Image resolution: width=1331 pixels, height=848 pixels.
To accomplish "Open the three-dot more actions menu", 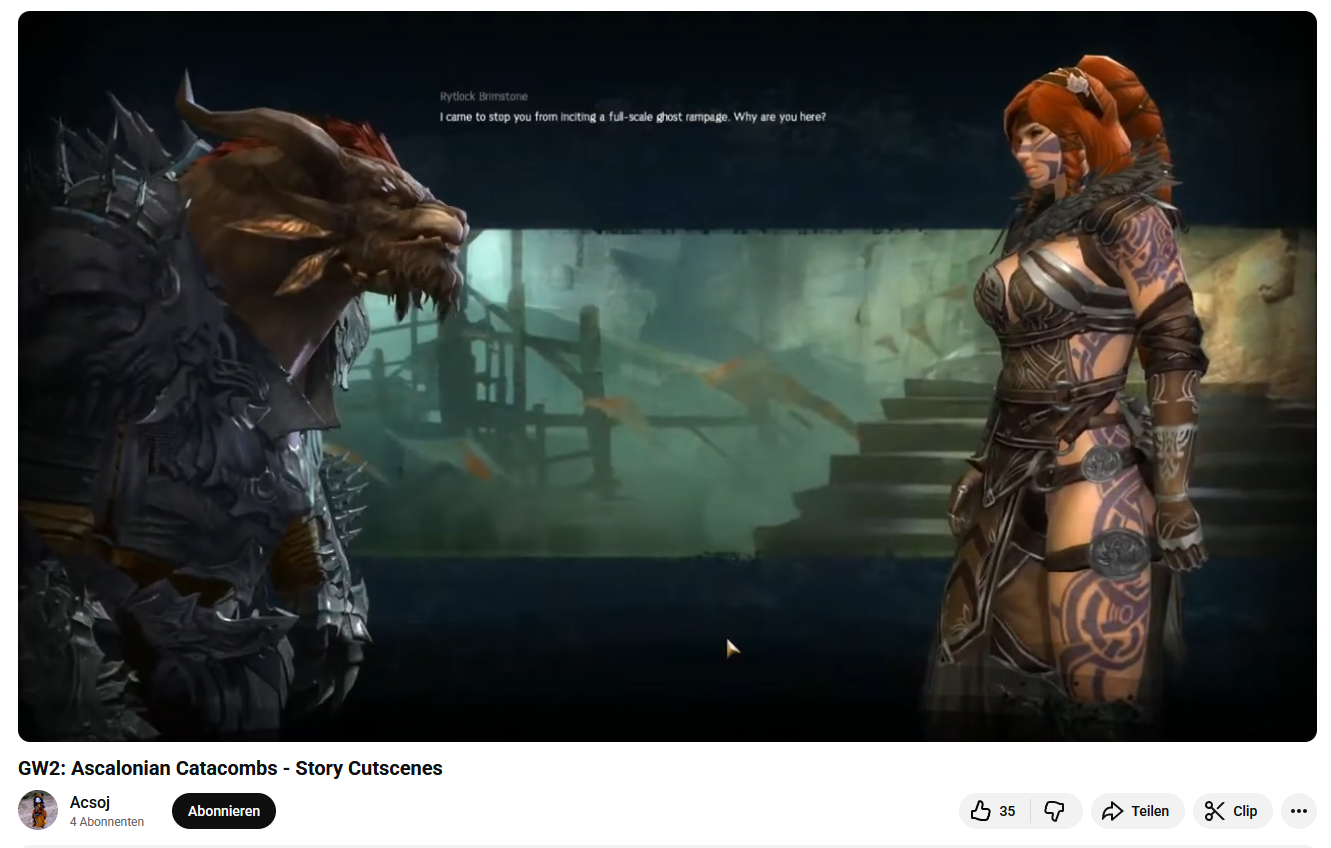I will click(1299, 811).
